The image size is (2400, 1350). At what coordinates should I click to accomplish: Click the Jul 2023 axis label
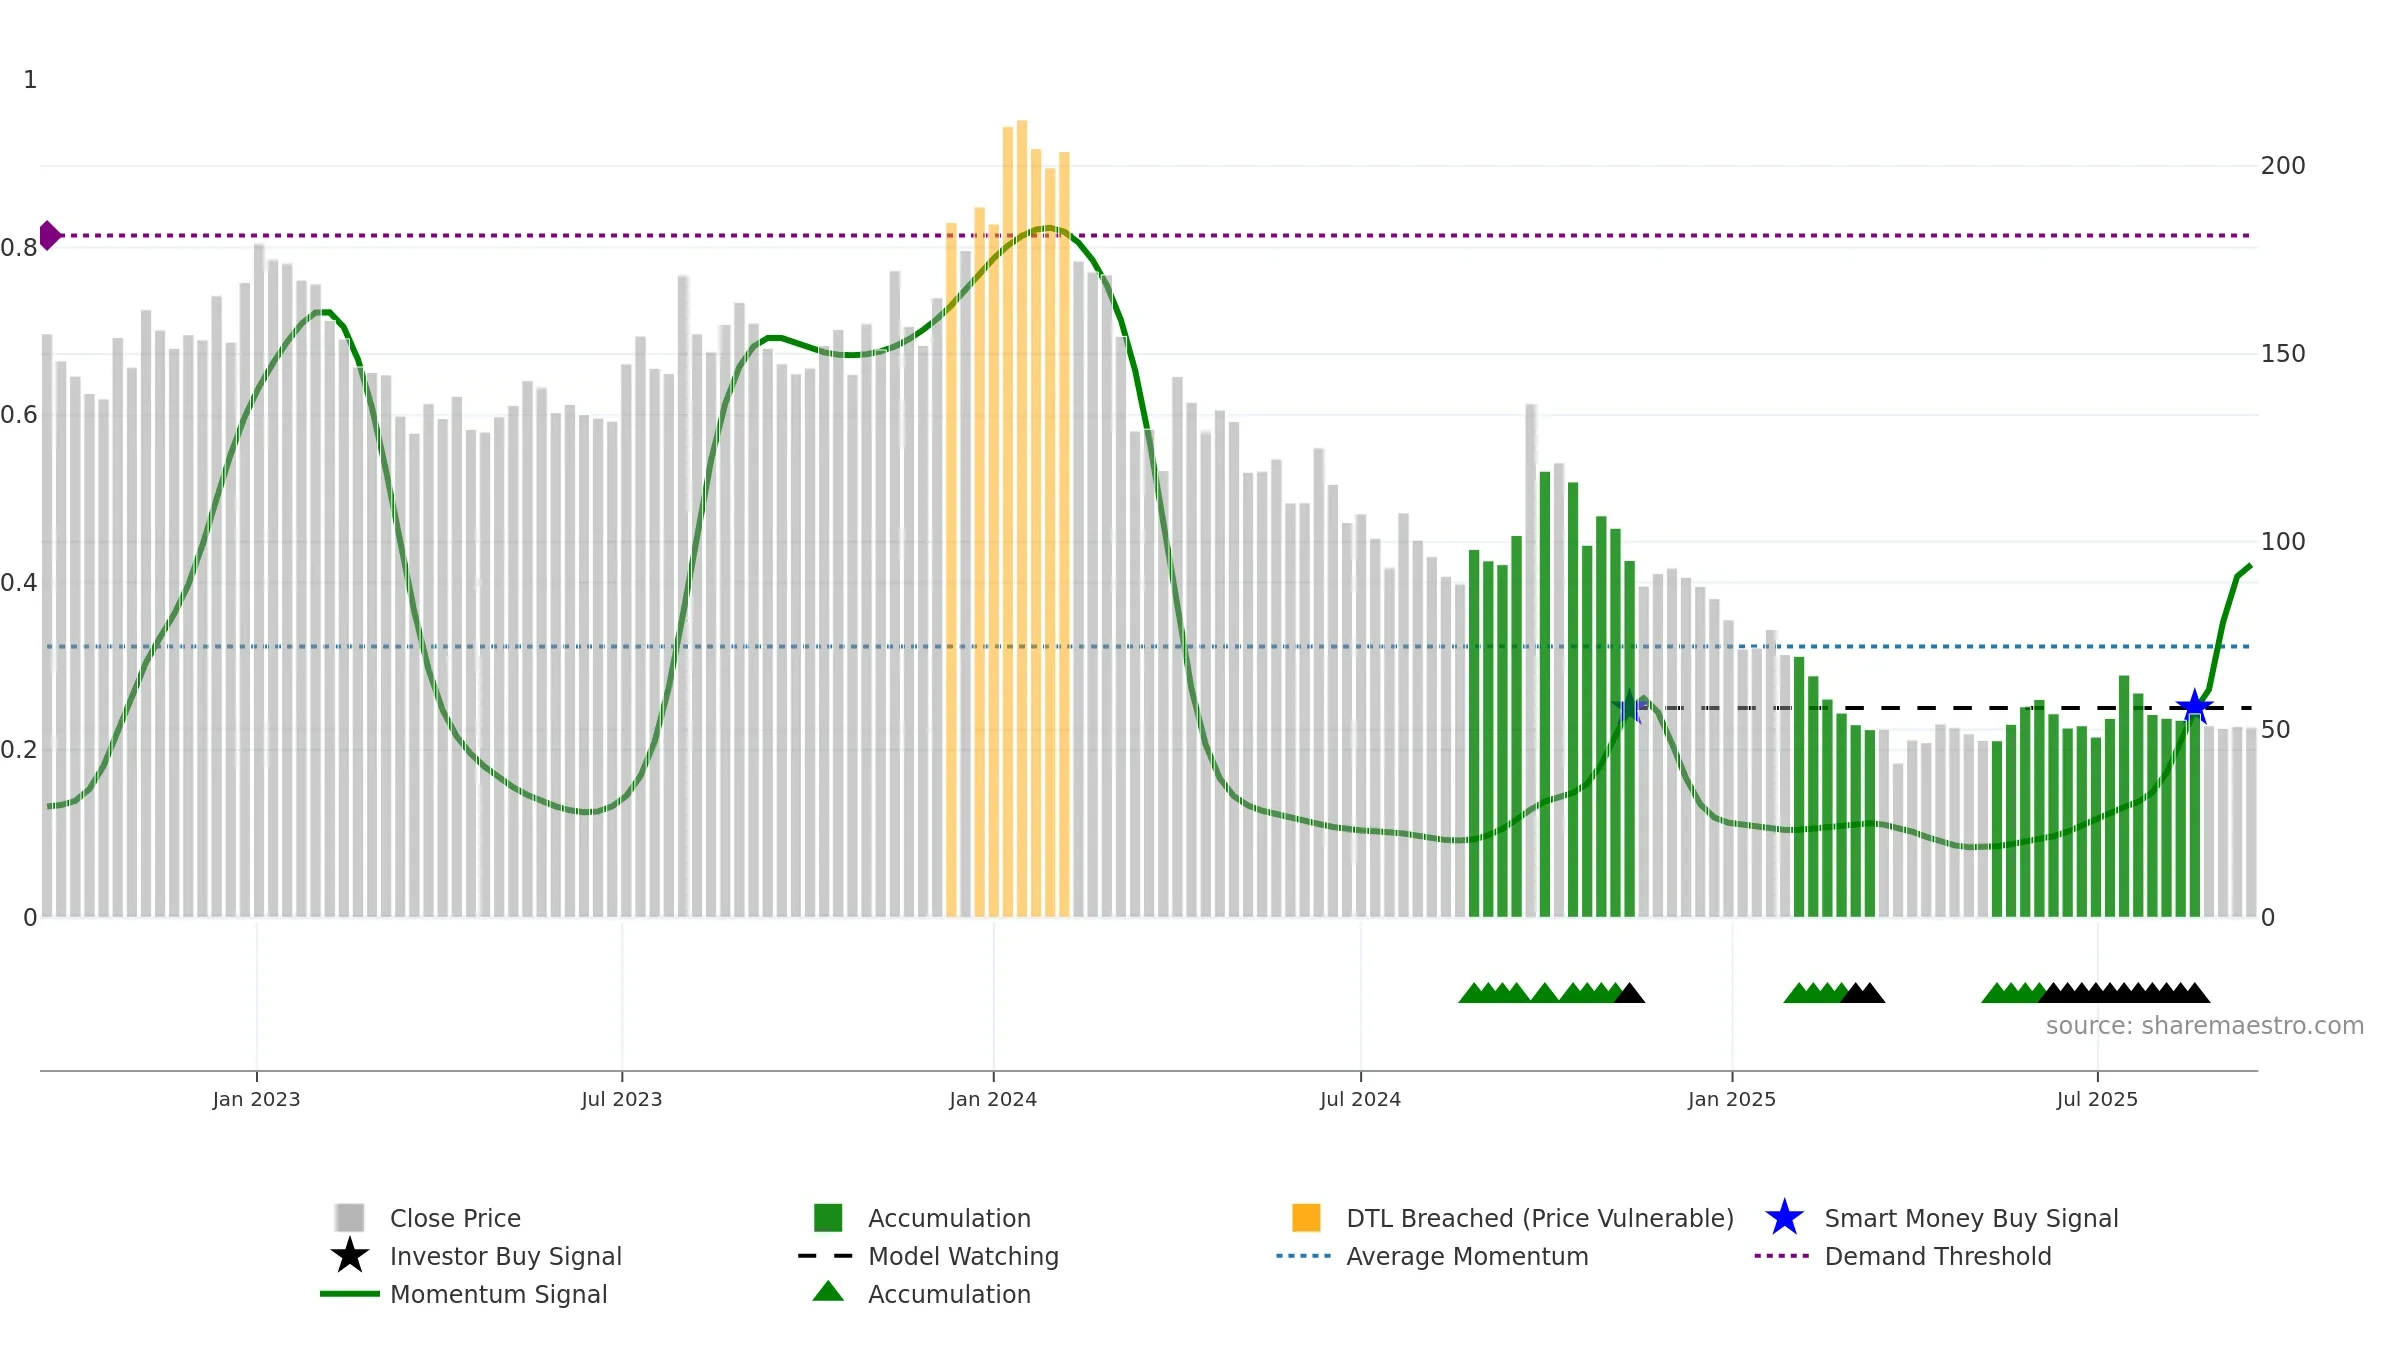click(621, 1099)
